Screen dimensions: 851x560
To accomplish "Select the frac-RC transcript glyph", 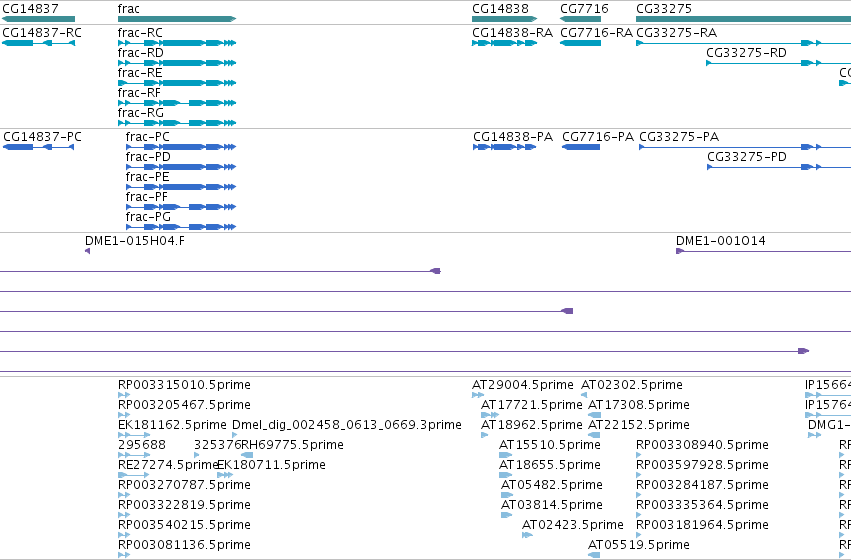I will coord(177,43).
